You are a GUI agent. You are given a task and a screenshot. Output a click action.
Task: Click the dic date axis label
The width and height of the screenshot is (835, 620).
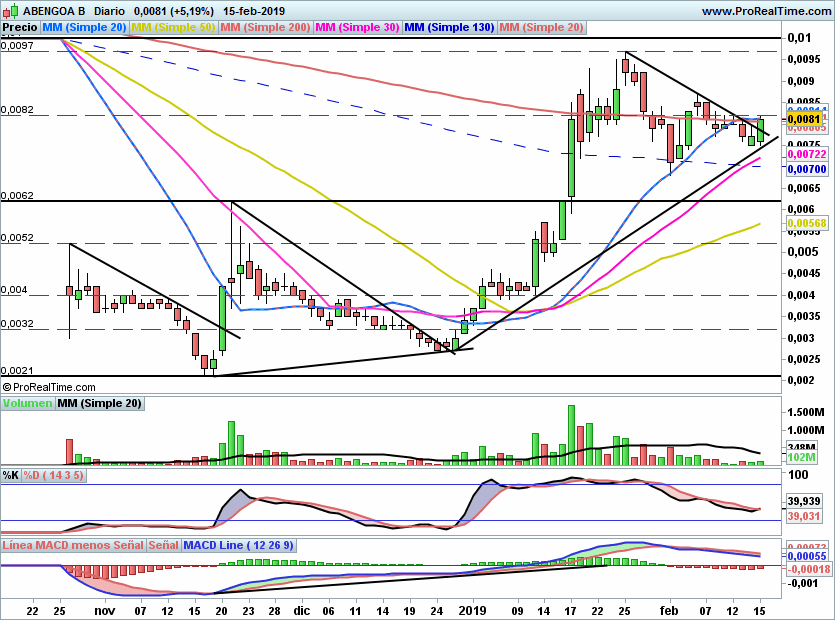[x=301, y=610]
